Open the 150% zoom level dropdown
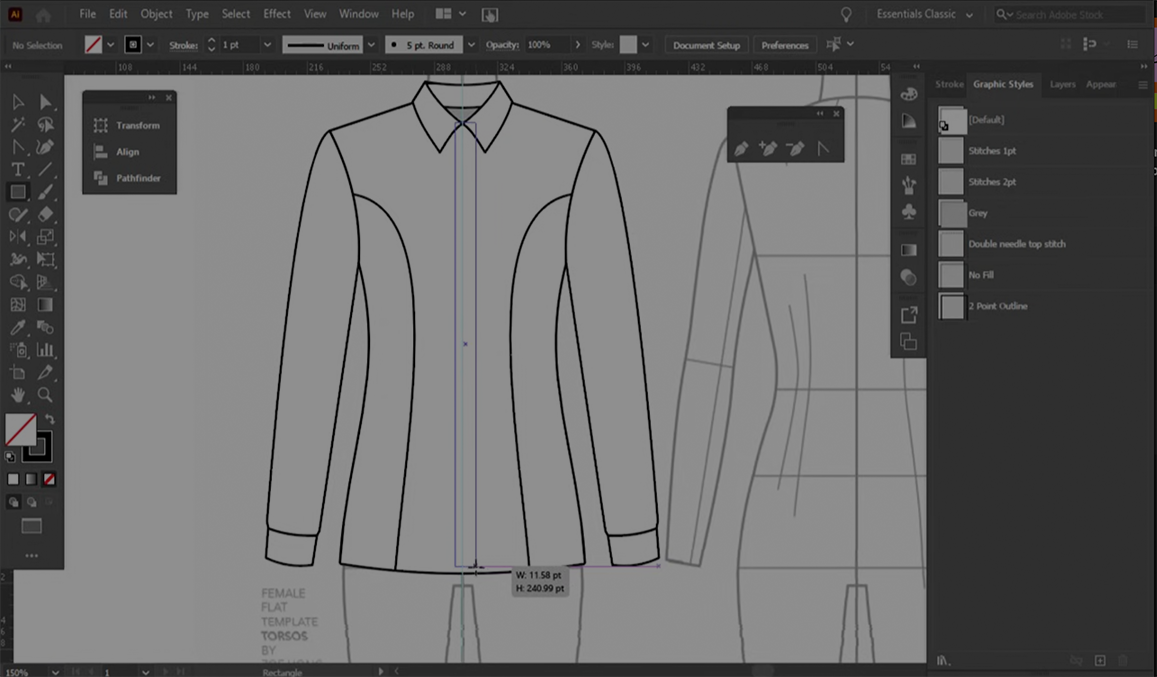 (55, 672)
